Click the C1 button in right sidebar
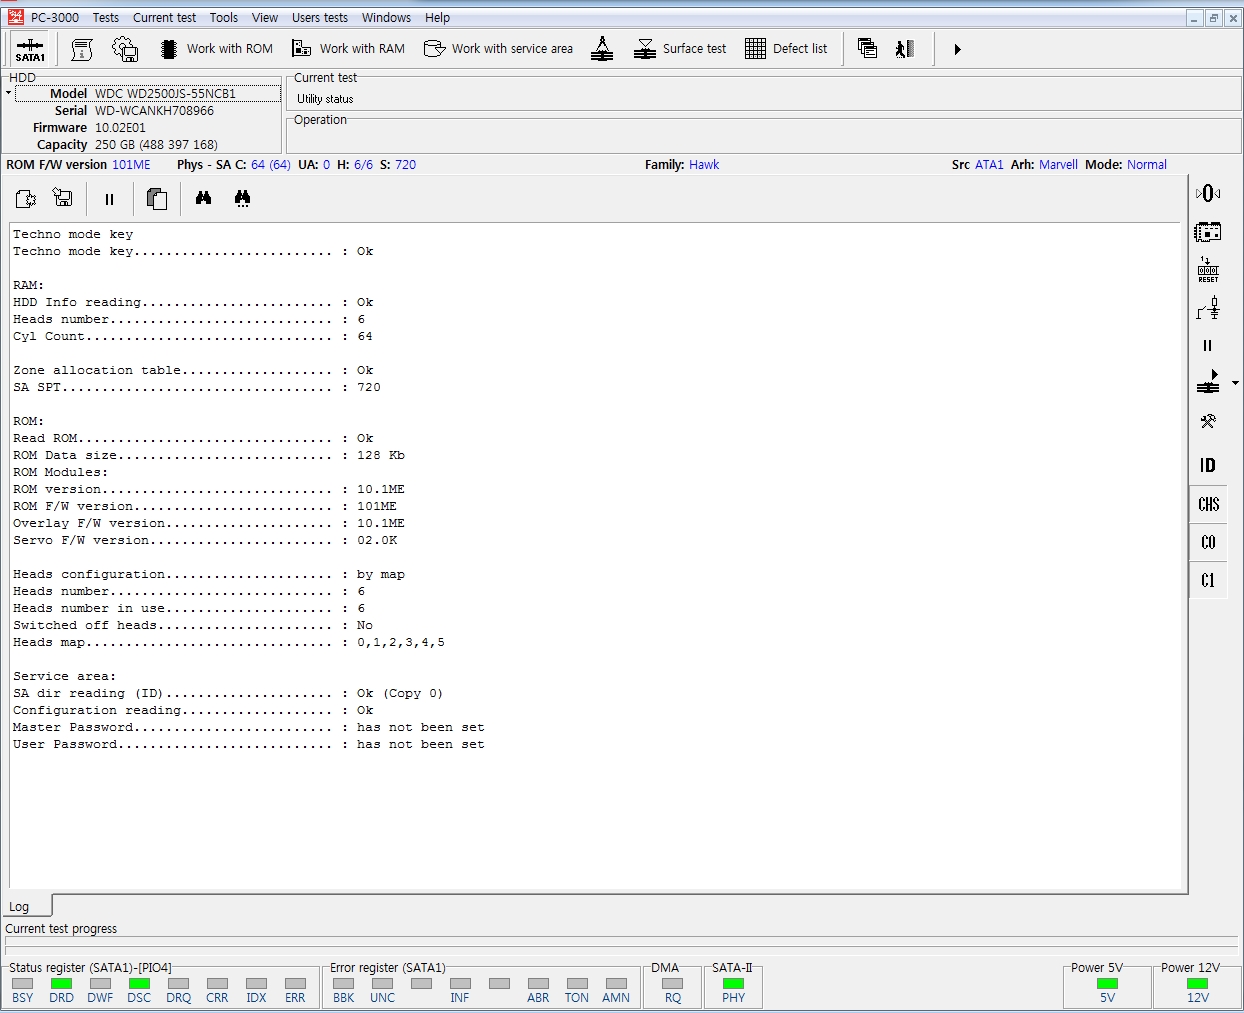Screen dimensions: 1244x1013 tap(1208, 580)
